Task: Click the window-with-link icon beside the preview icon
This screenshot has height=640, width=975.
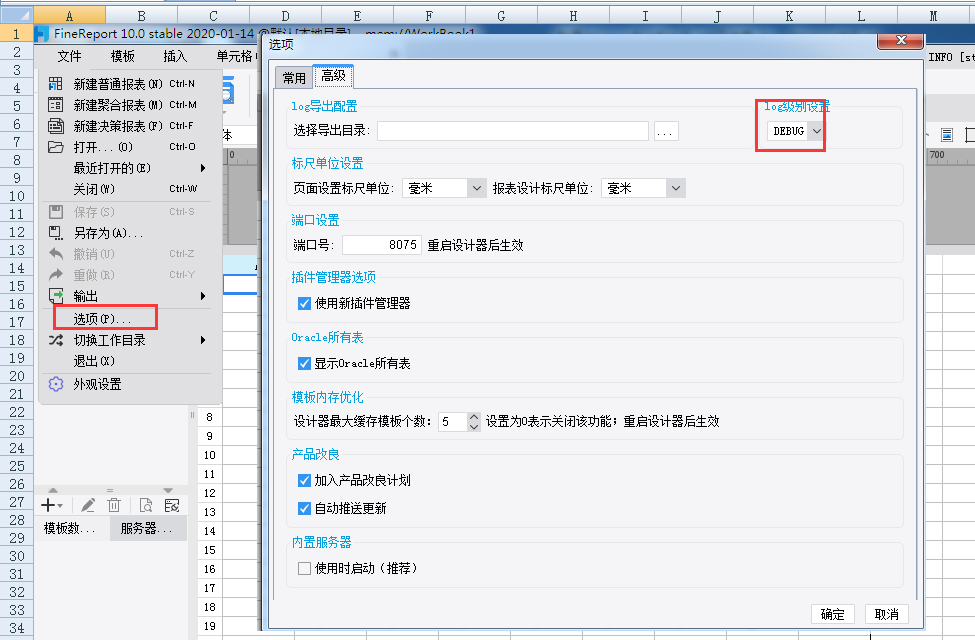Action: click(x=172, y=505)
